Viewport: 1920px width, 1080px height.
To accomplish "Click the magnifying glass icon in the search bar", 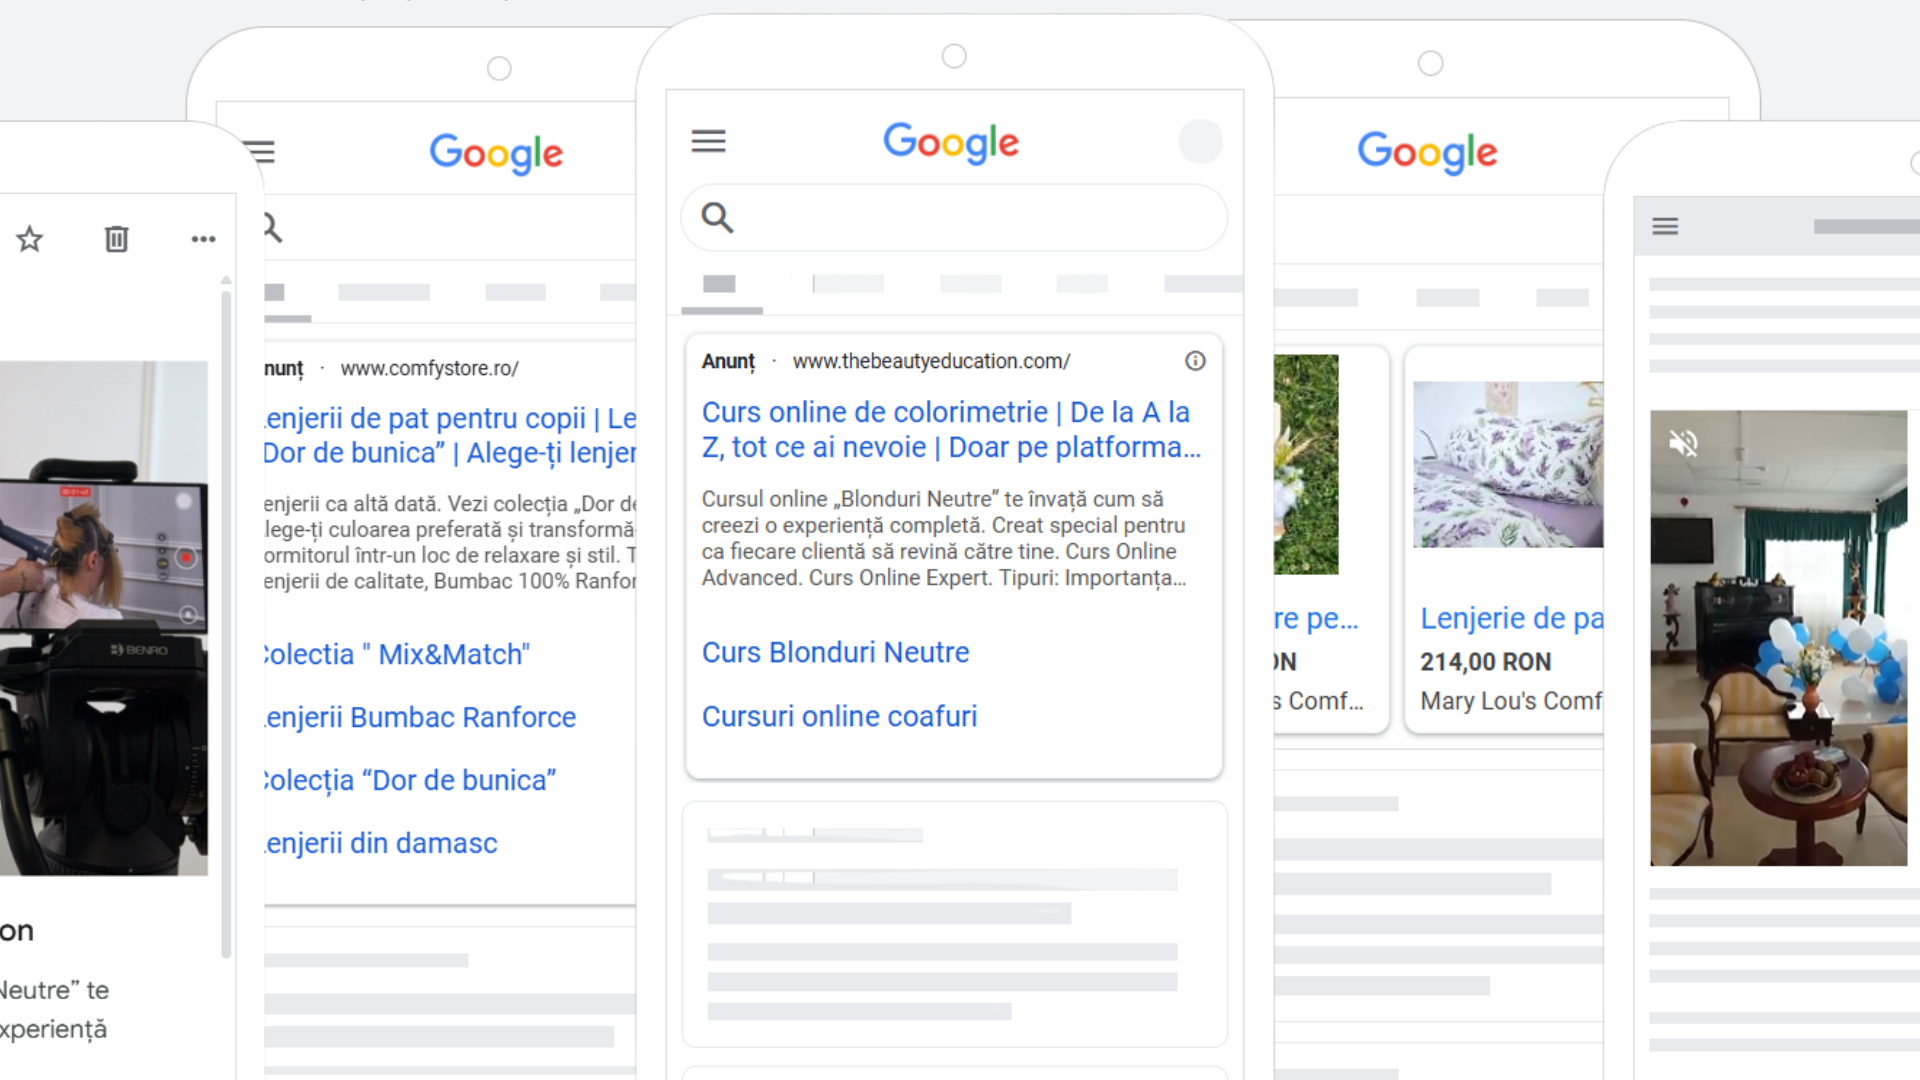I will [717, 217].
